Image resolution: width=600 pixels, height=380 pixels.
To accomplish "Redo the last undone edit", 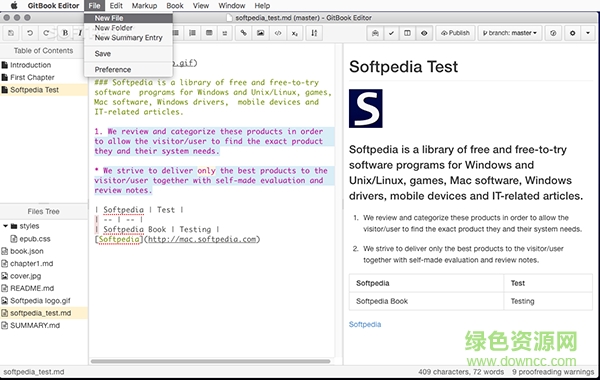I will pyautogui.click(x=46, y=33).
